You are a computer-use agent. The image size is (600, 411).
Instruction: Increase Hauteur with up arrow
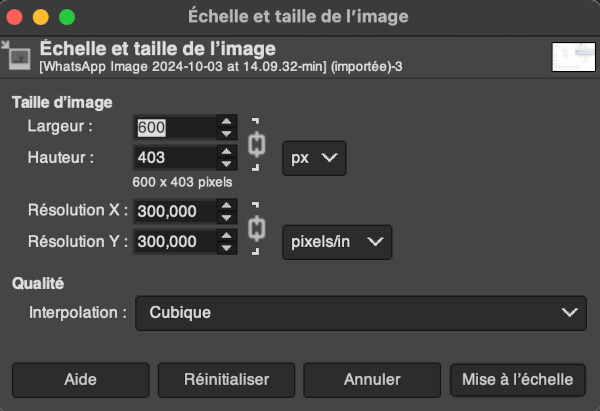tap(226, 152)
